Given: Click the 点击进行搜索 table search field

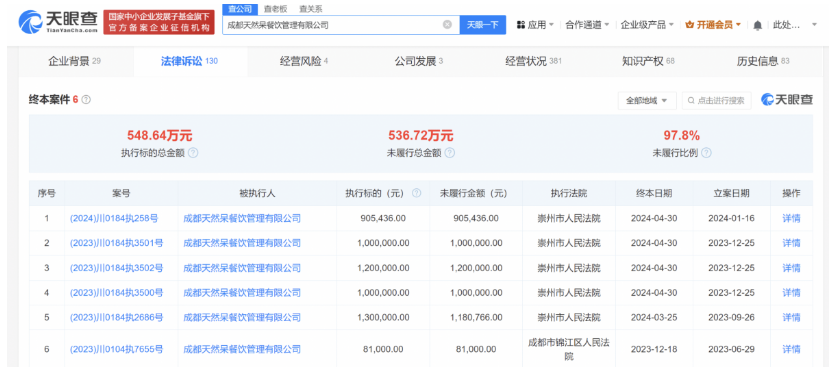Looking at the screenshot, I should [x=716, y=100].
